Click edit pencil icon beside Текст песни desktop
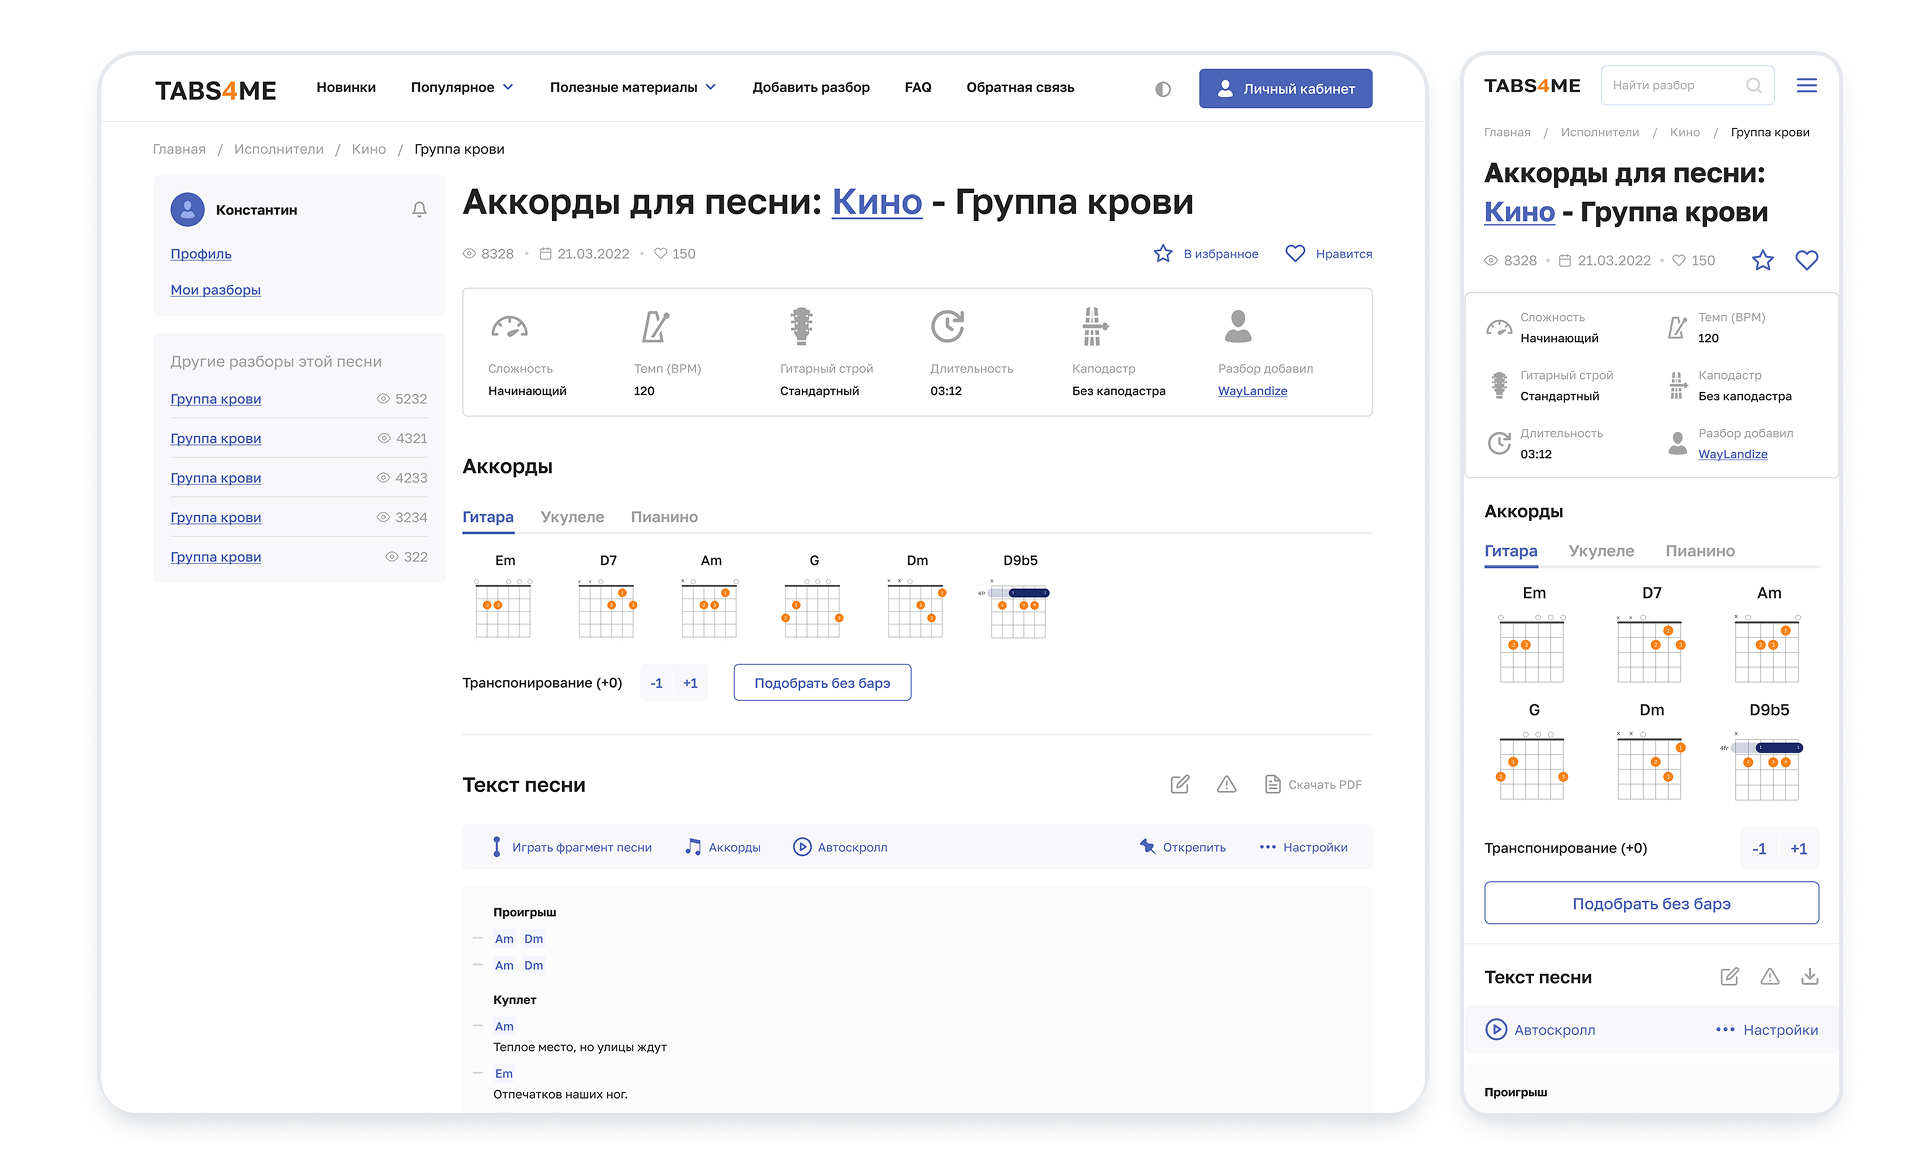 click(x=1180, y=785)
